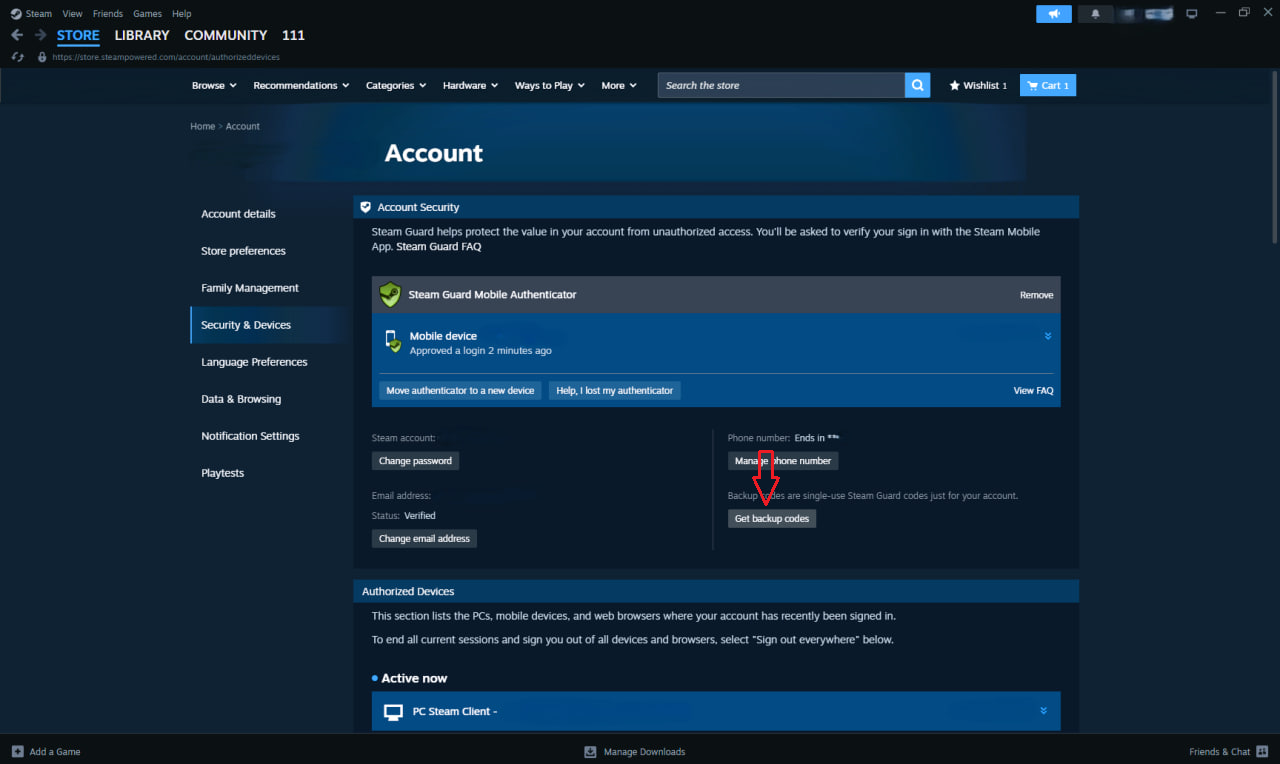Viewport: 1280px width, 764px height.
Task: Select Store preferences in the sidebar
Action: [x=243, y=251]
